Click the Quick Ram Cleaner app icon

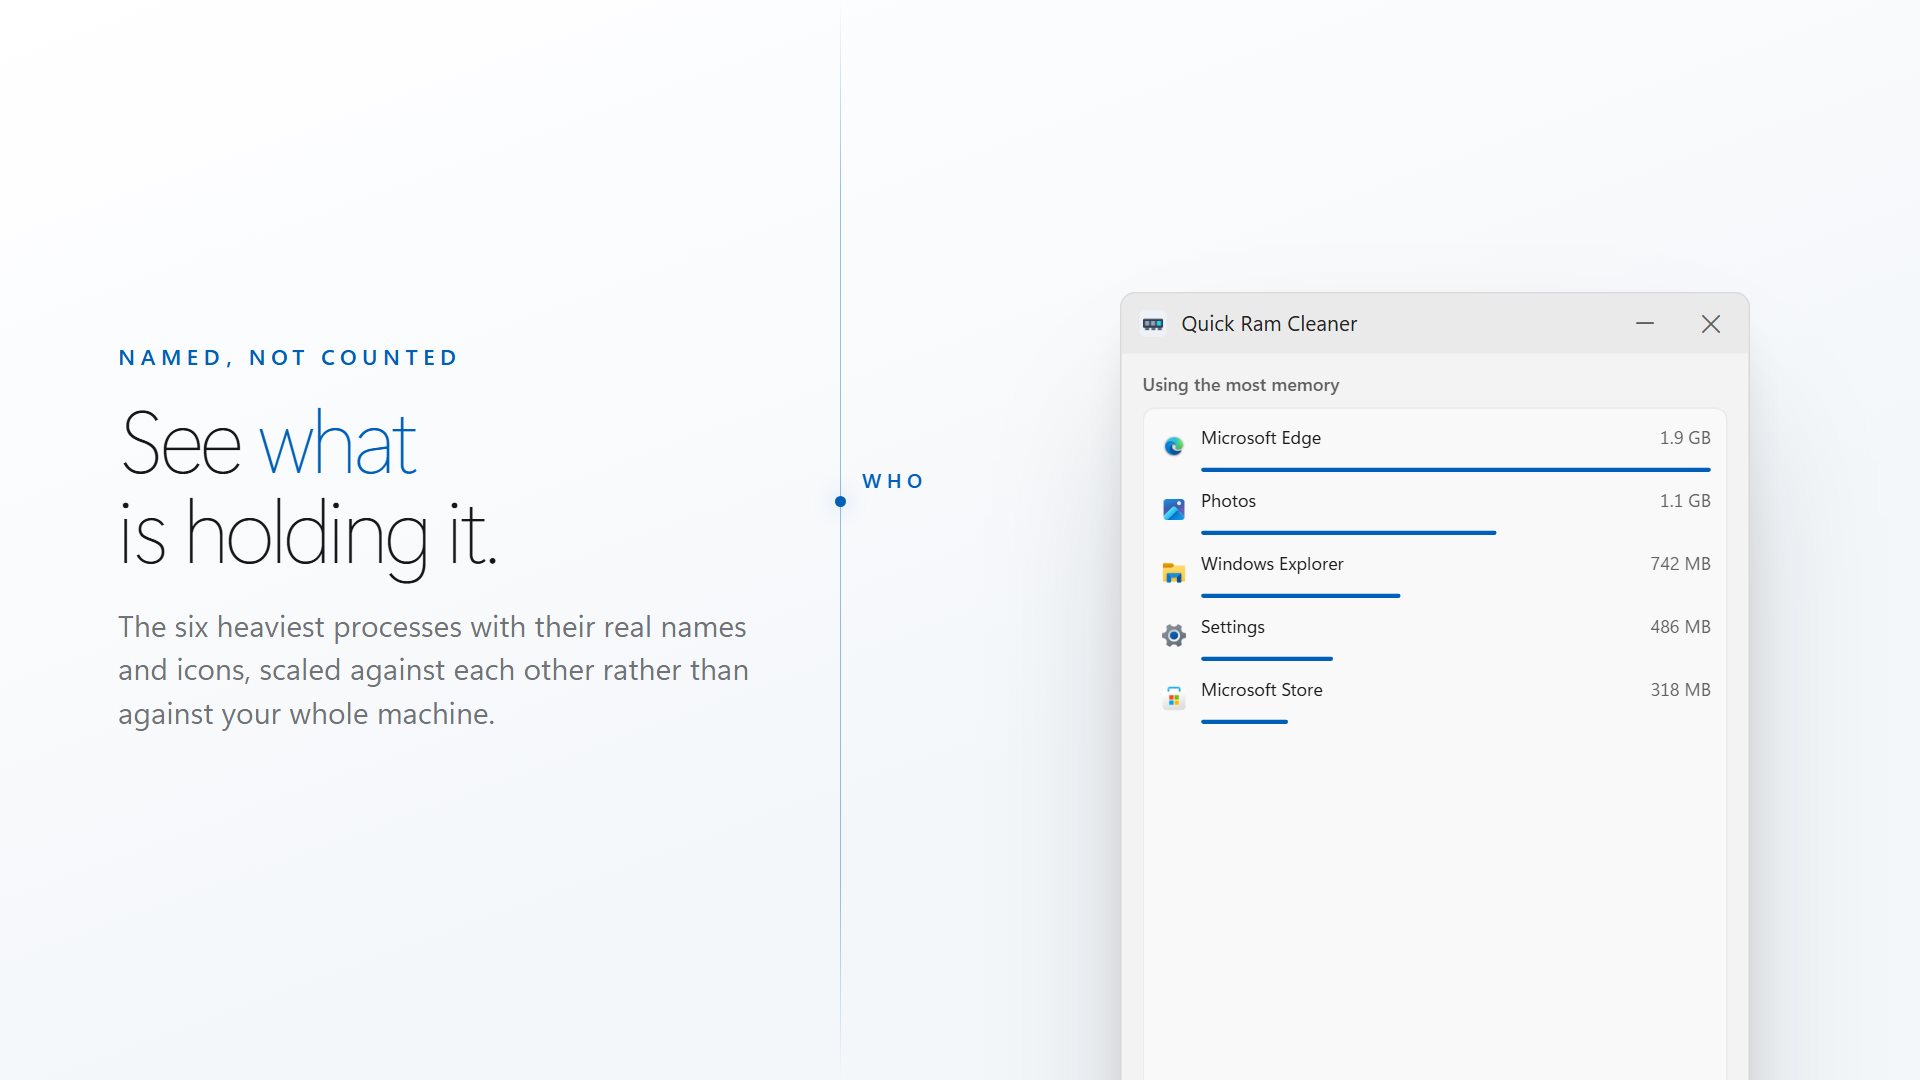1153,324
